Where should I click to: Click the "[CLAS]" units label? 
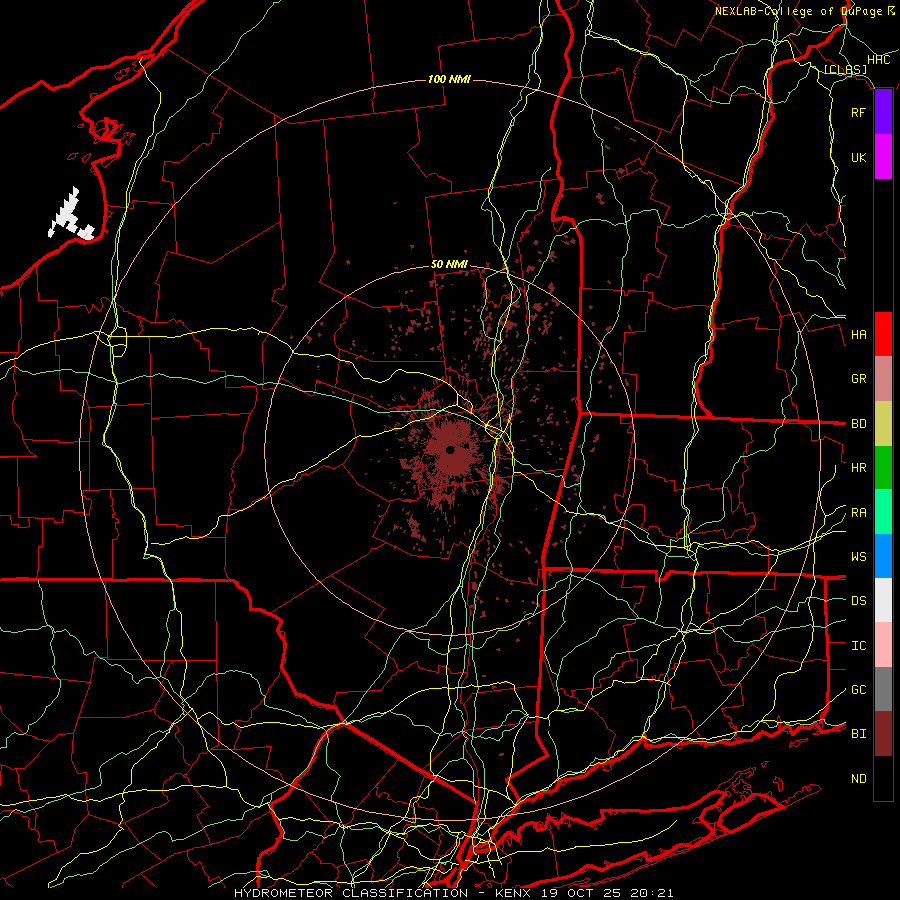(x=845, y=70)
